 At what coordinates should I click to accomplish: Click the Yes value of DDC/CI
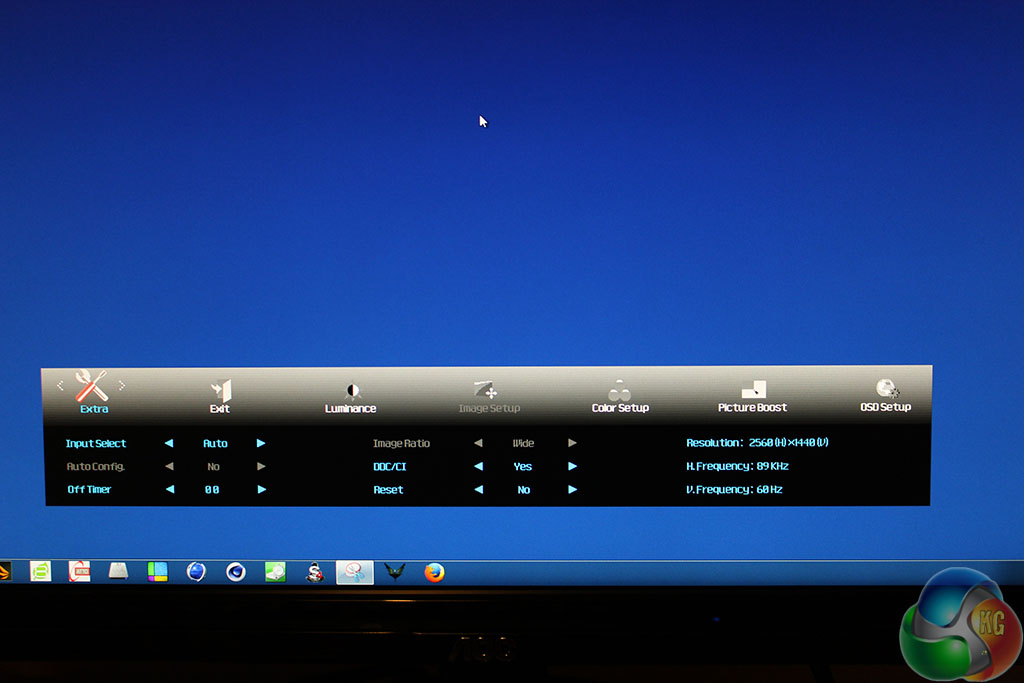pyautogui.click(x=522, y=466)
